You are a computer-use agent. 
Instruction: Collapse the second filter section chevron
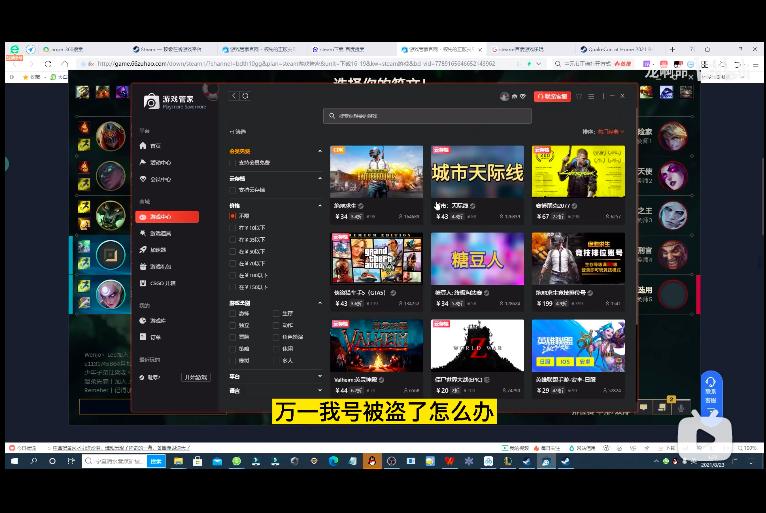pos(320,178)
